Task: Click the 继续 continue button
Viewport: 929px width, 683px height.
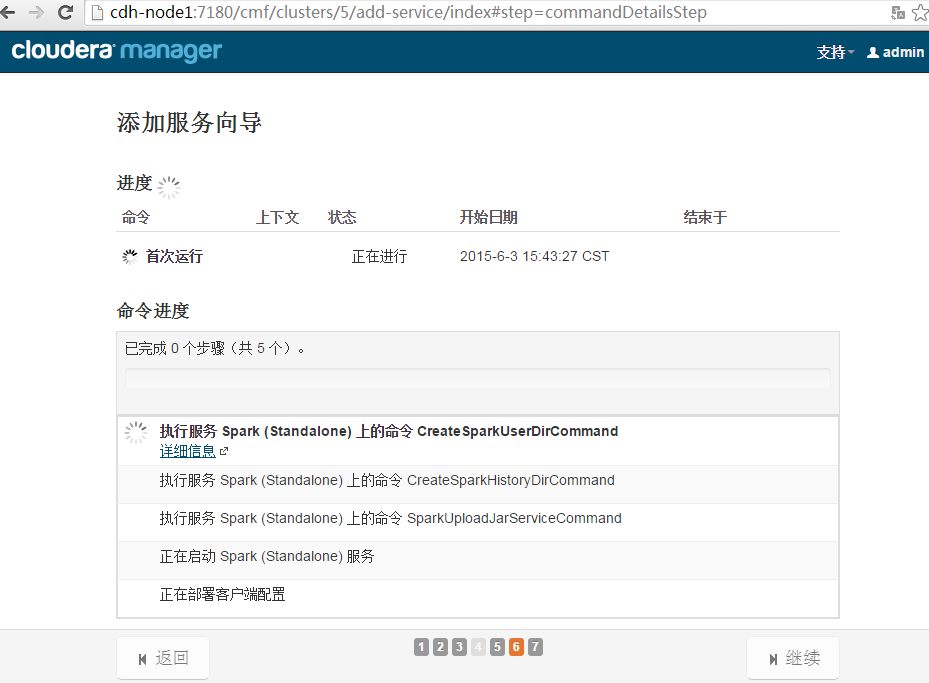Action: click(793, 658)
